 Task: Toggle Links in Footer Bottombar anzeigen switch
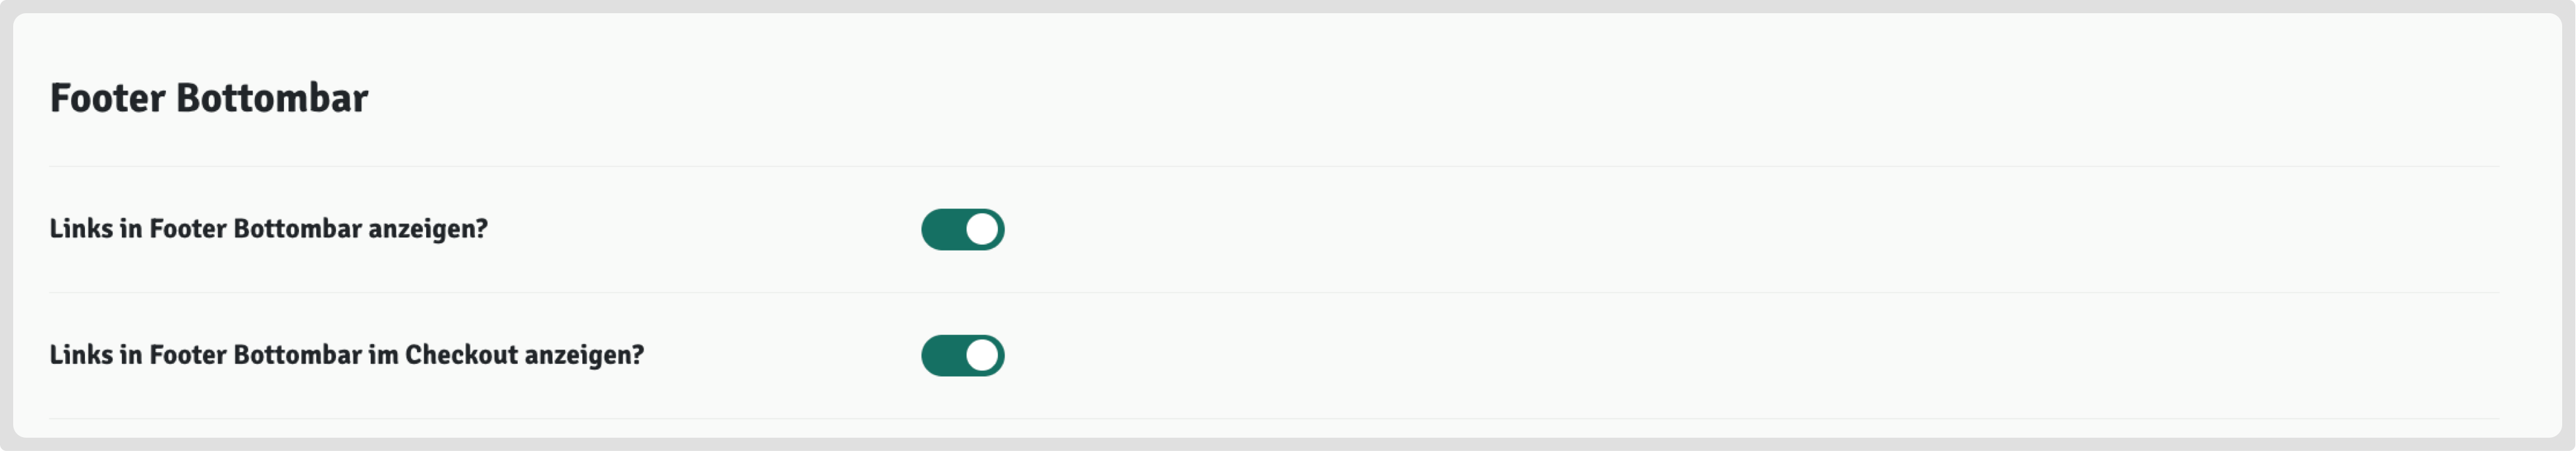pyautogui.click(x=962, y=229)
